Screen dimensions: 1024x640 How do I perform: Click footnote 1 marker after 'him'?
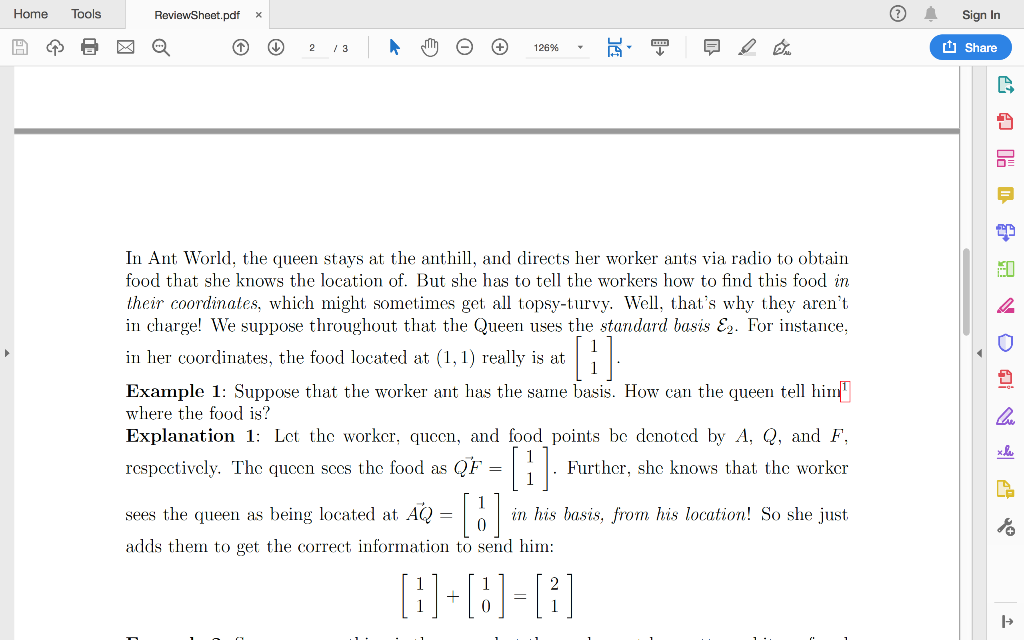pos(844,392)
